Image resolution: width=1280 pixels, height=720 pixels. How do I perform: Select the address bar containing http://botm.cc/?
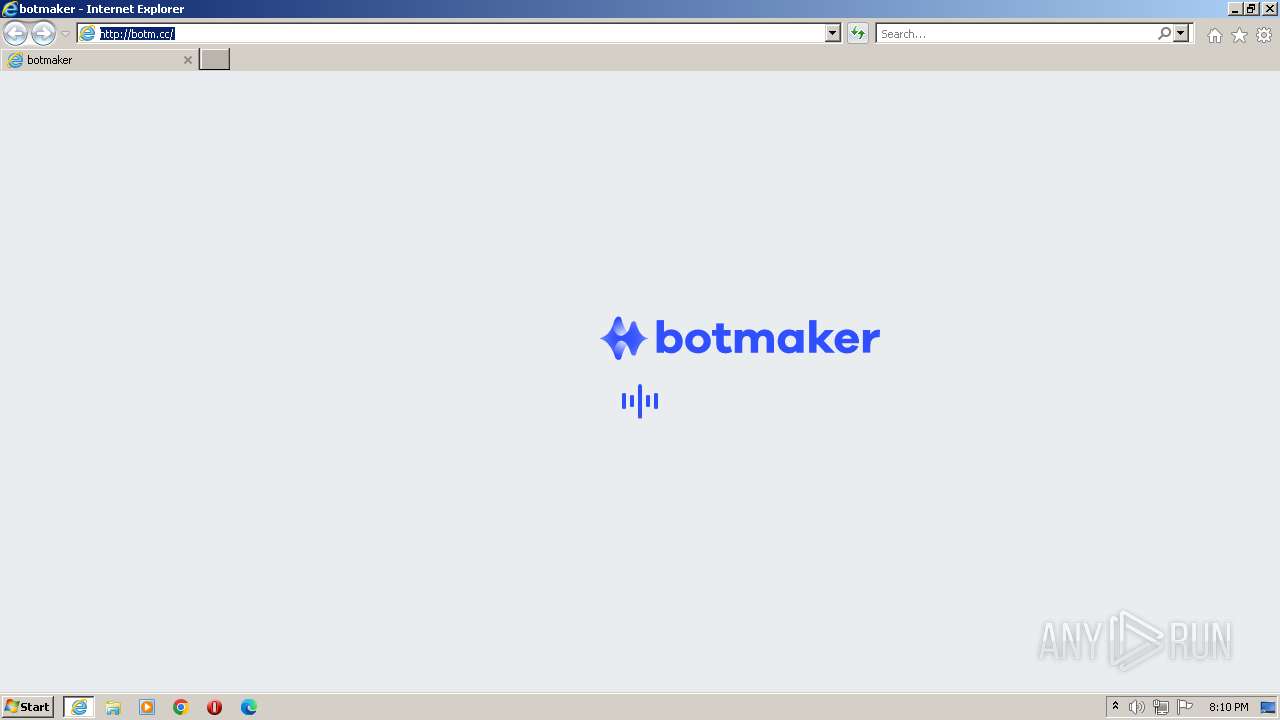coord(450,33)
